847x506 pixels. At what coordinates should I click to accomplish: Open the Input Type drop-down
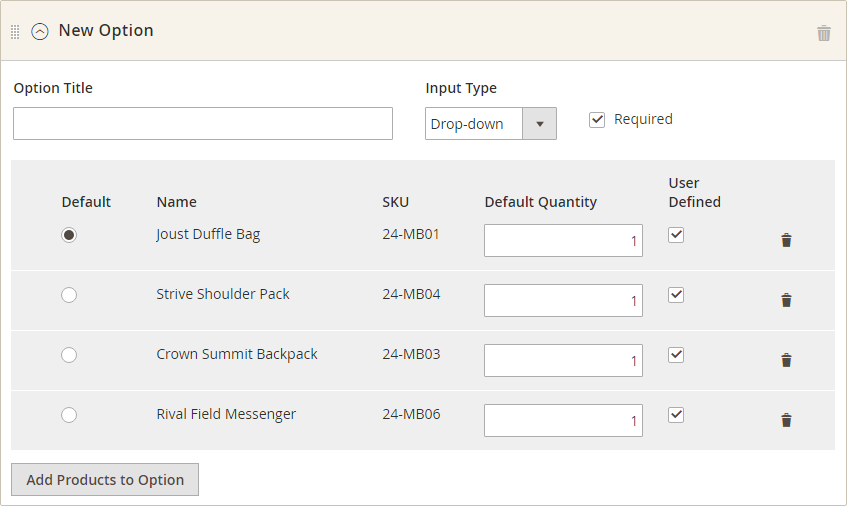490,124
